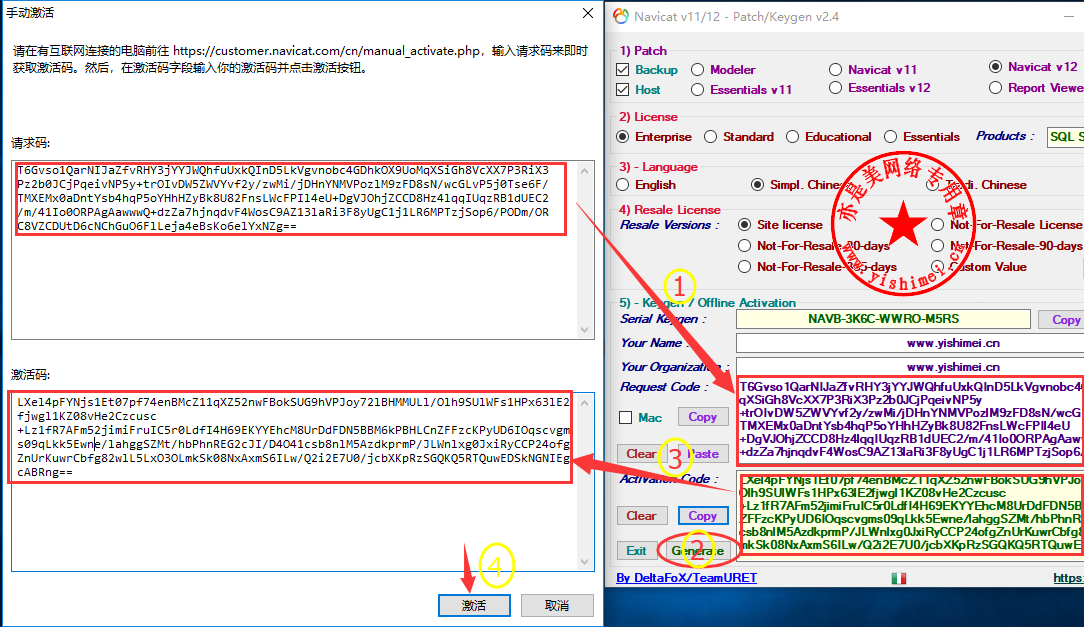Select the Enterprise license radio
The image size is (1084, 627).
[x=623, y=137]
